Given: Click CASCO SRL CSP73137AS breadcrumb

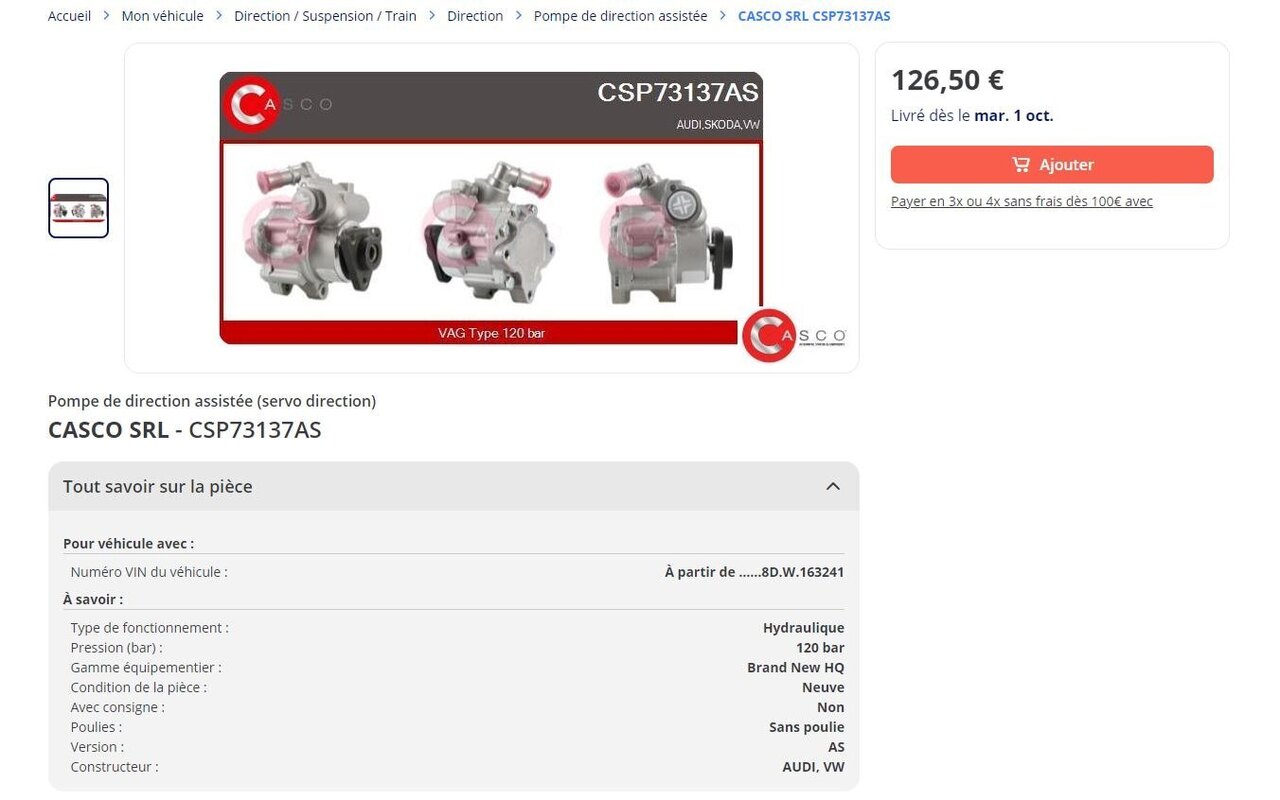Looking at the screenshot, I should click(814, 16).
